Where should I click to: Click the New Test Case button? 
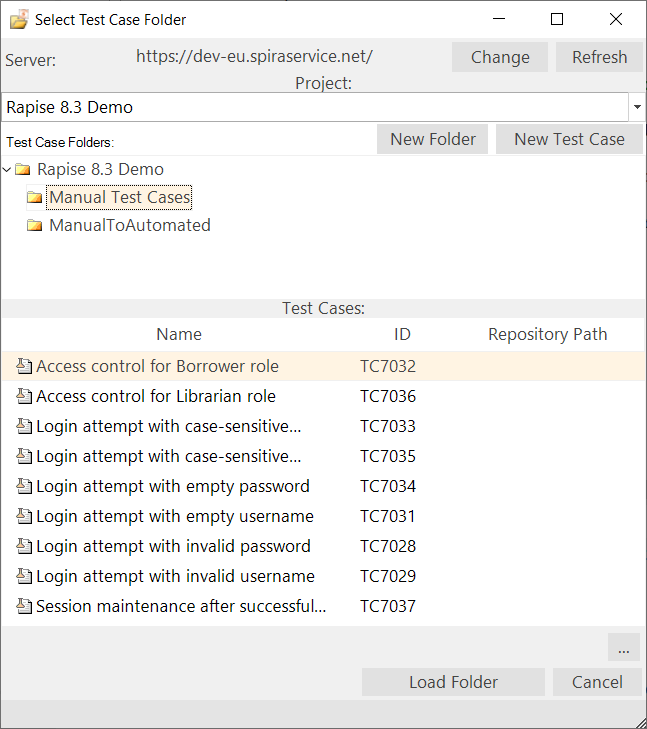click(569, 139)
